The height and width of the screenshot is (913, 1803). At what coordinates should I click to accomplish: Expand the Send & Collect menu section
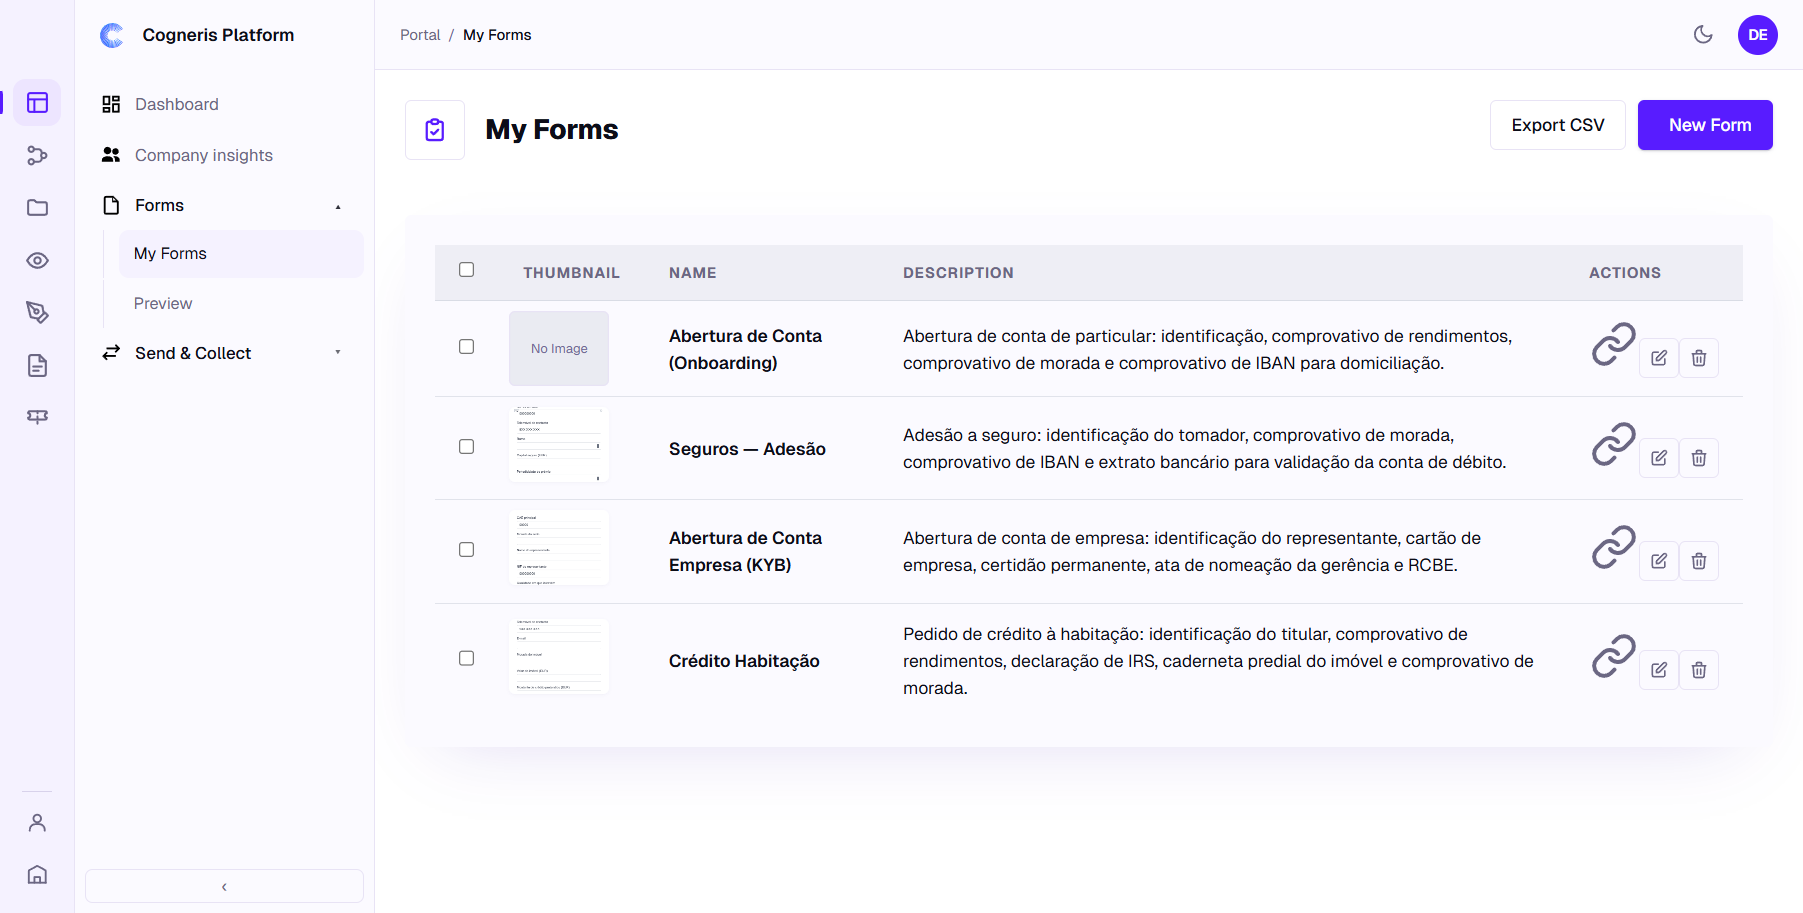point(224,353)
